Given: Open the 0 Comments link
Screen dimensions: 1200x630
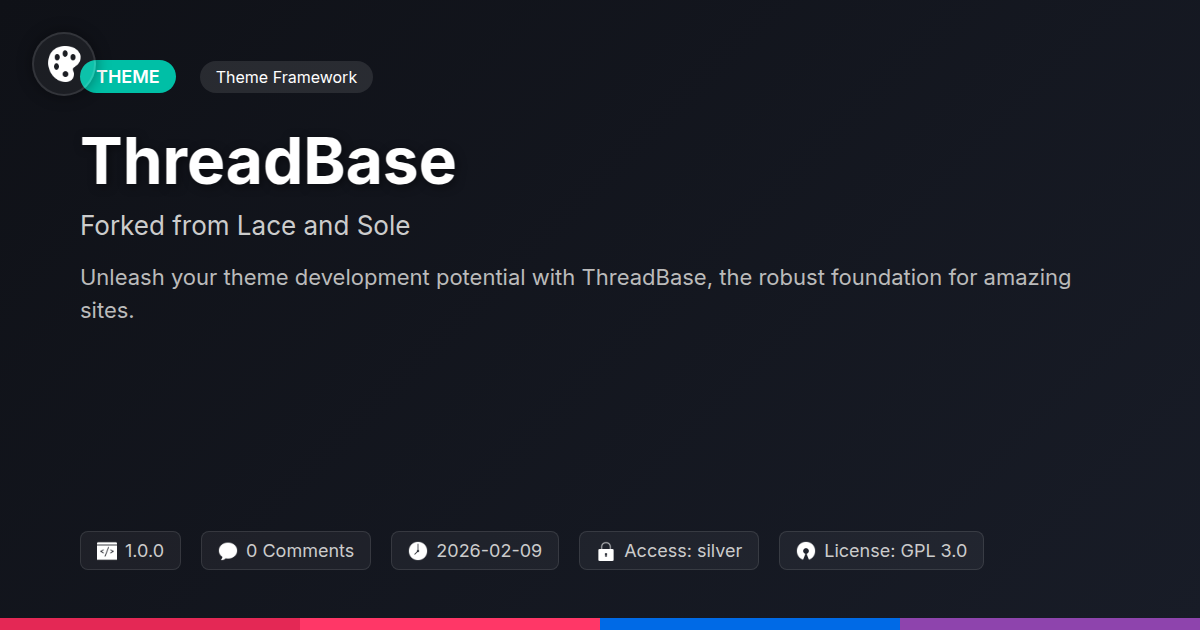Looking at the screenshot, I should point(286,551).
